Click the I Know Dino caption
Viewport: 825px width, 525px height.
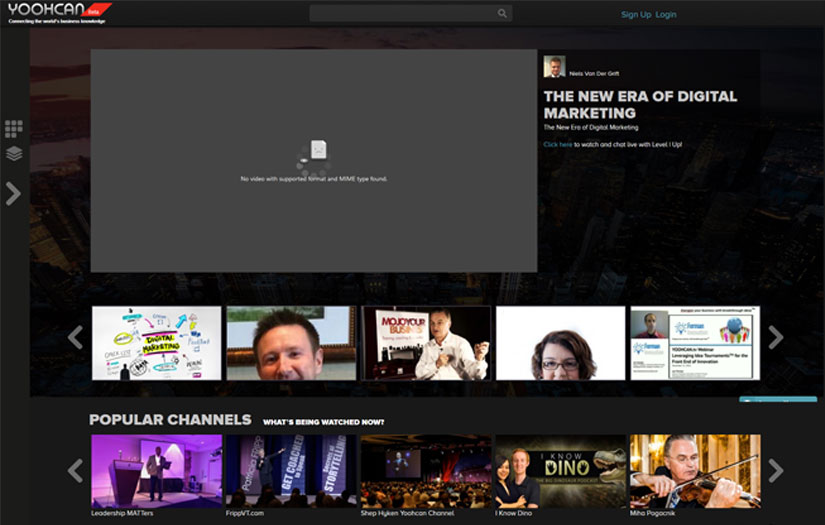pos(514,513)
